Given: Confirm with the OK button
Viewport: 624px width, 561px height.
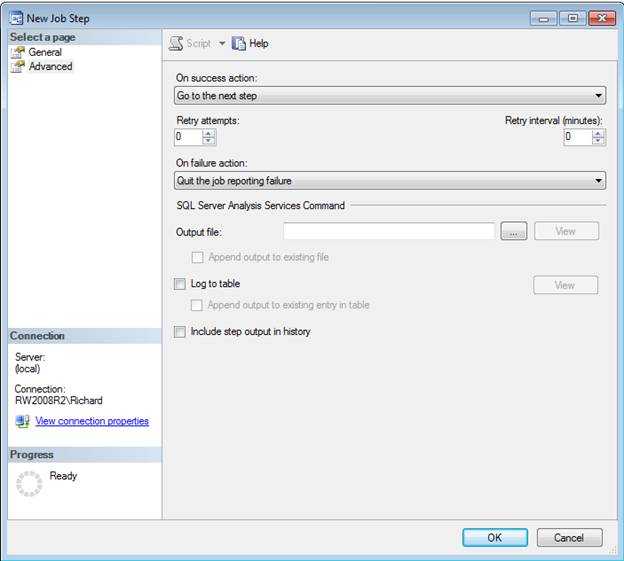Looking at the screenshot, I should 495,538.
